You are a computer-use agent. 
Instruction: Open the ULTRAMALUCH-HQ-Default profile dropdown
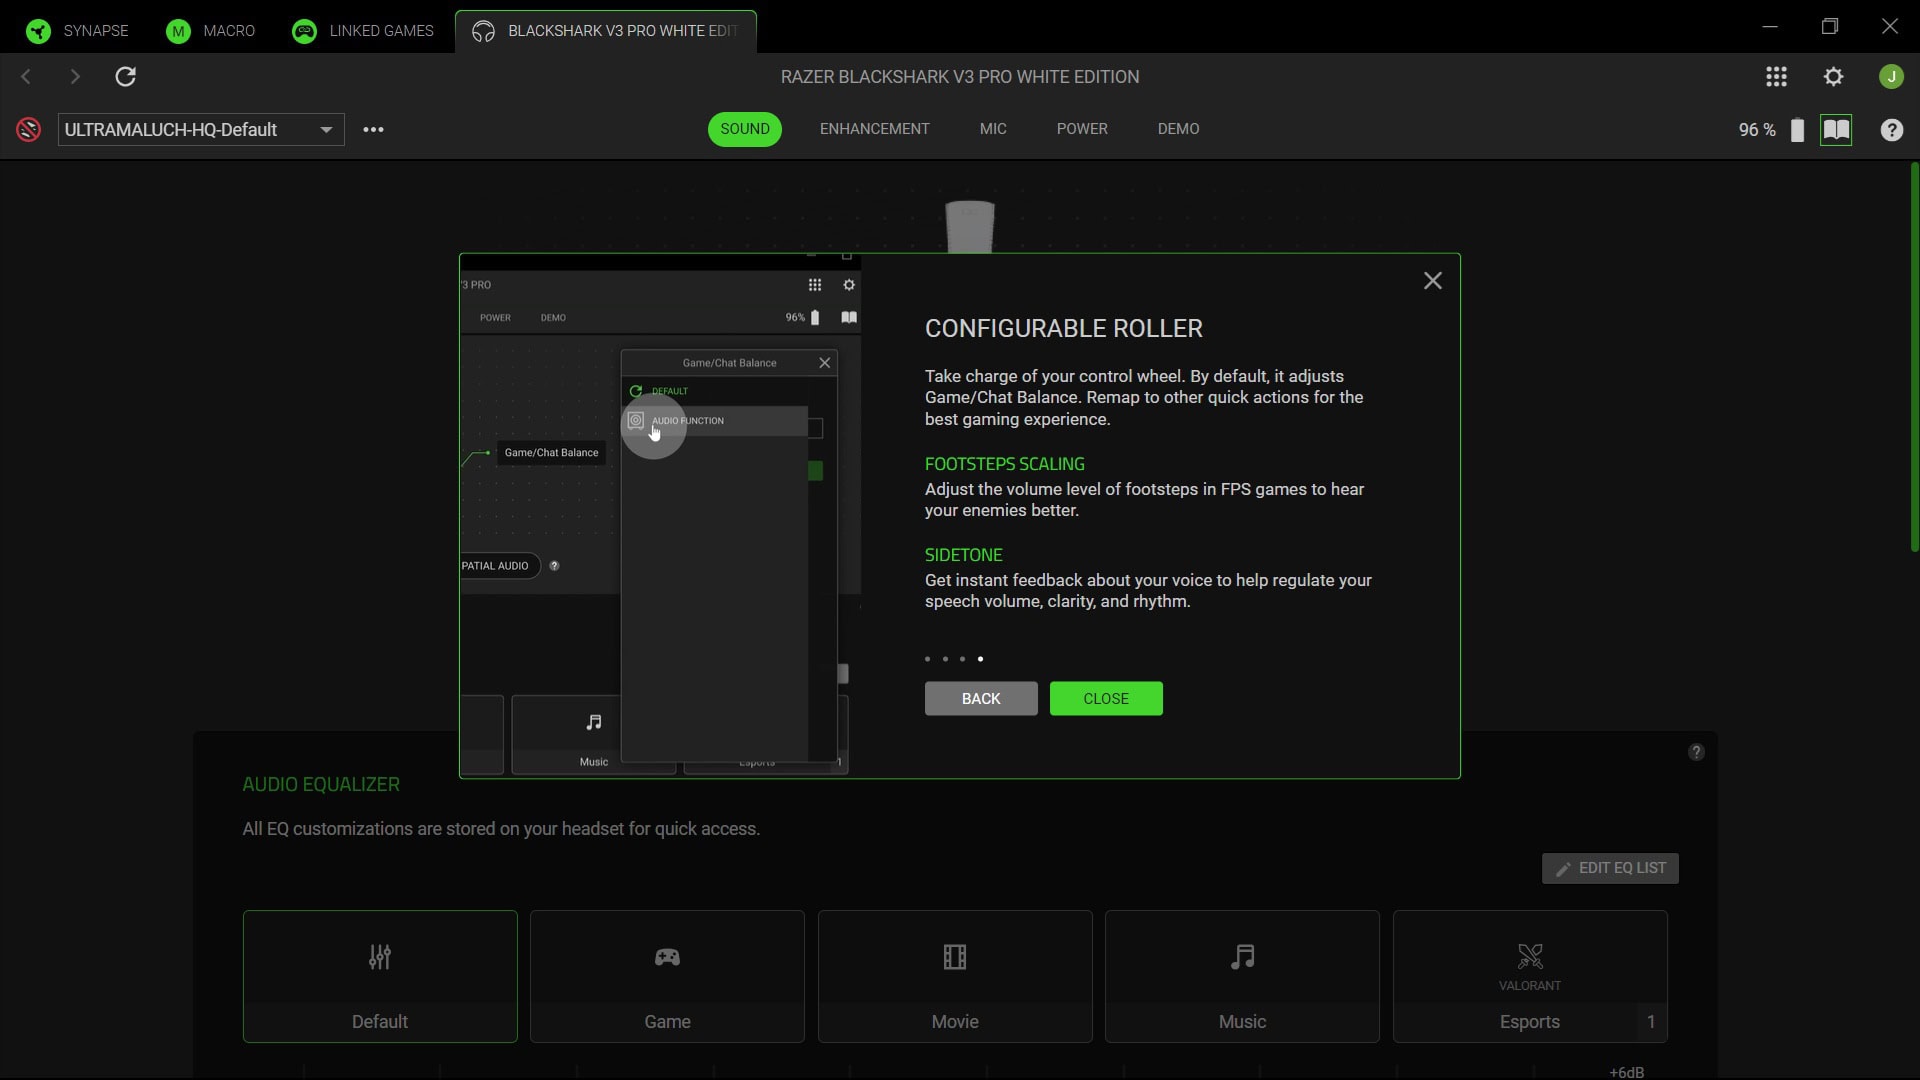(201, 129)
